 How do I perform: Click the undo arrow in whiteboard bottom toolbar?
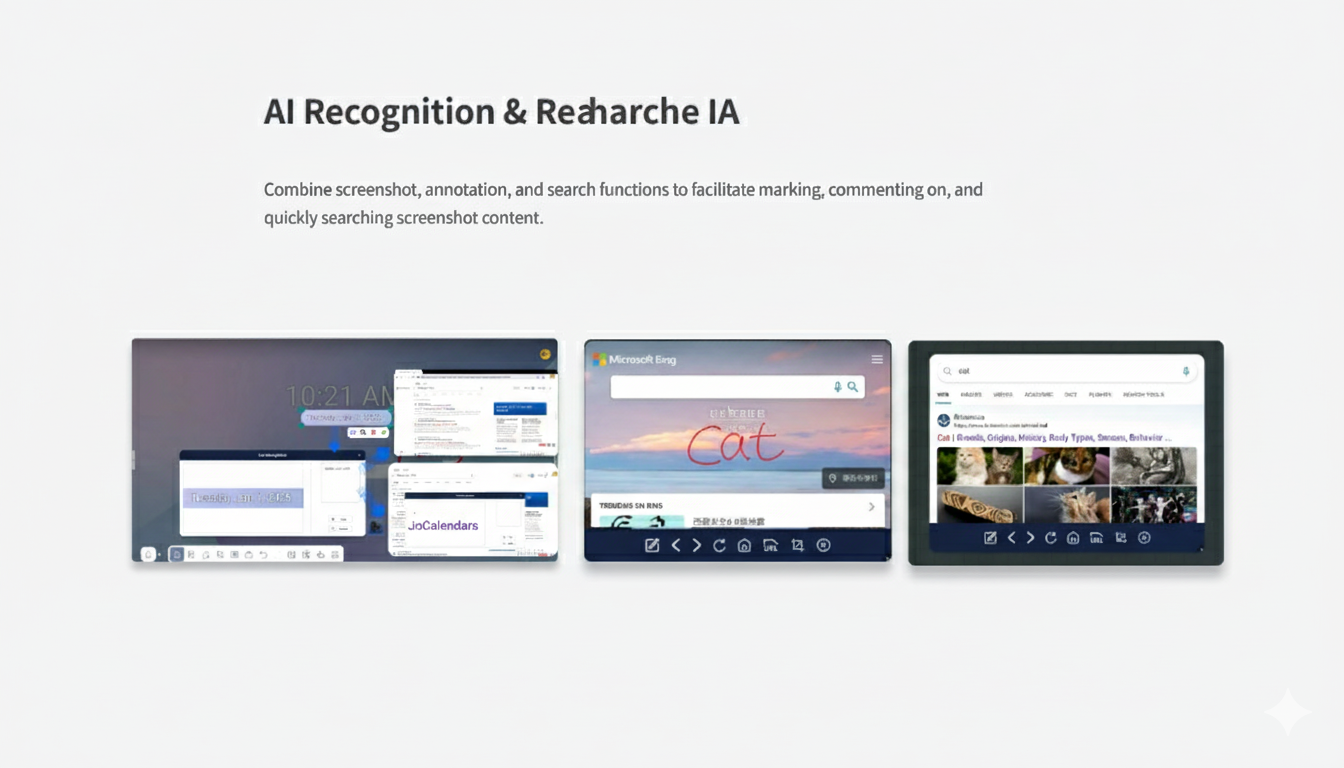pyautogui.click(x=264, y=554)
